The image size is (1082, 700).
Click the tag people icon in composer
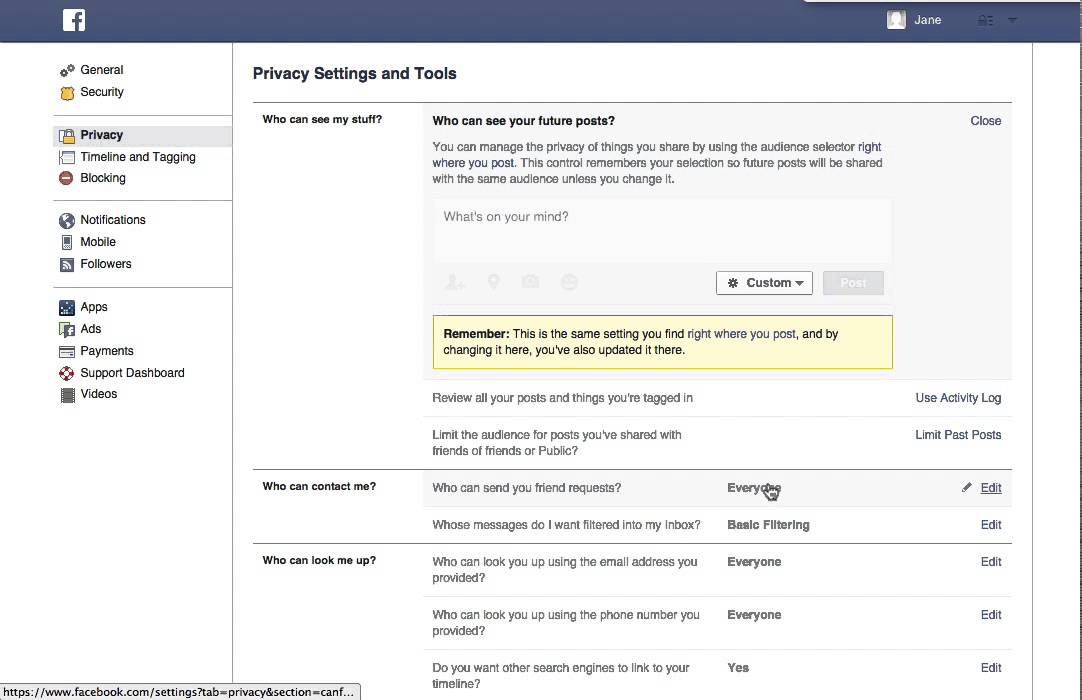point(454,283)
